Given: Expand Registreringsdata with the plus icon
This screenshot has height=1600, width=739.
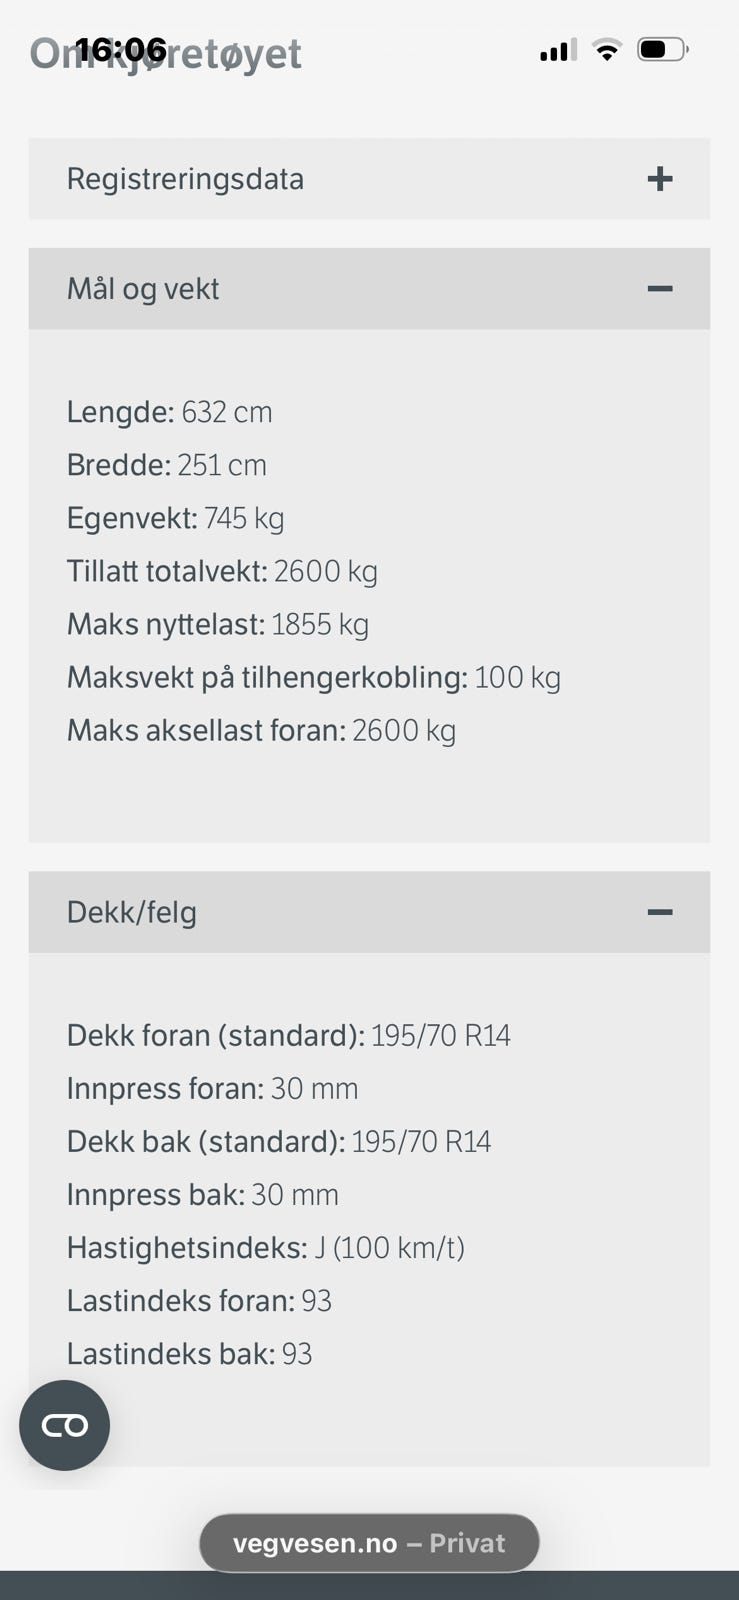Looking at the screenshot, I should point(659,179).
